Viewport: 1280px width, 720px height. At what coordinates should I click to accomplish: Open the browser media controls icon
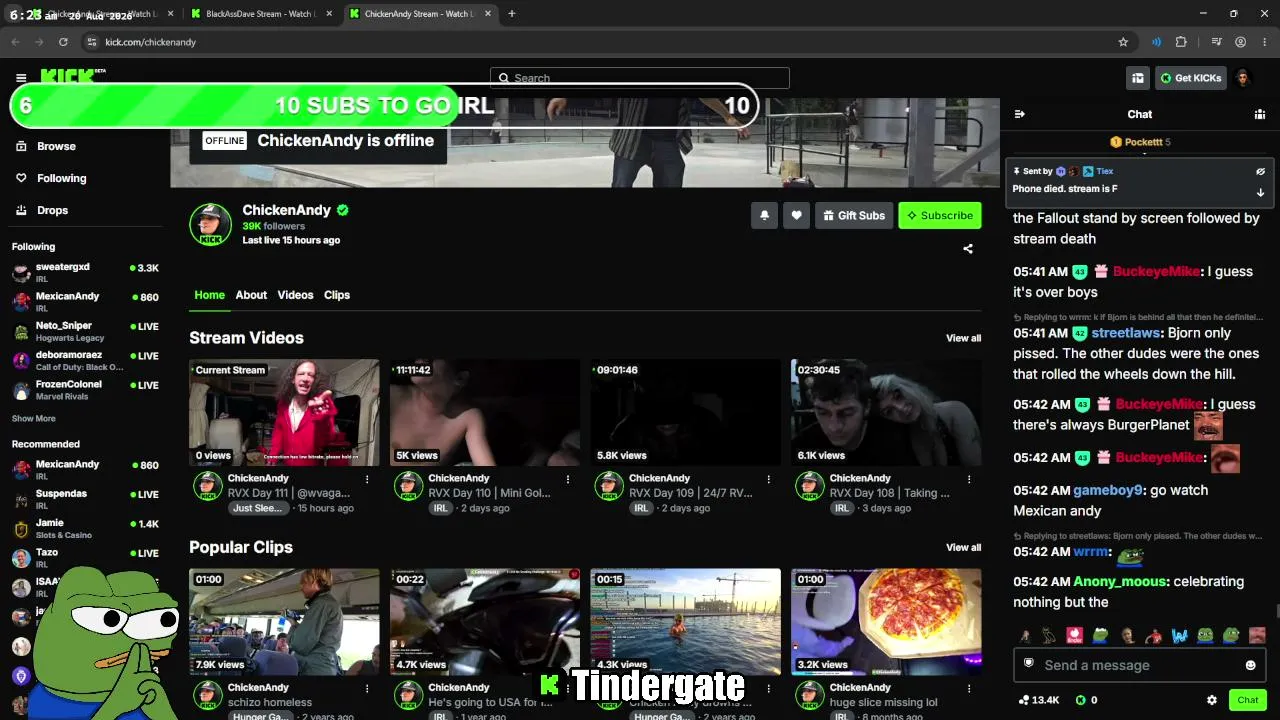point(1216,42)
